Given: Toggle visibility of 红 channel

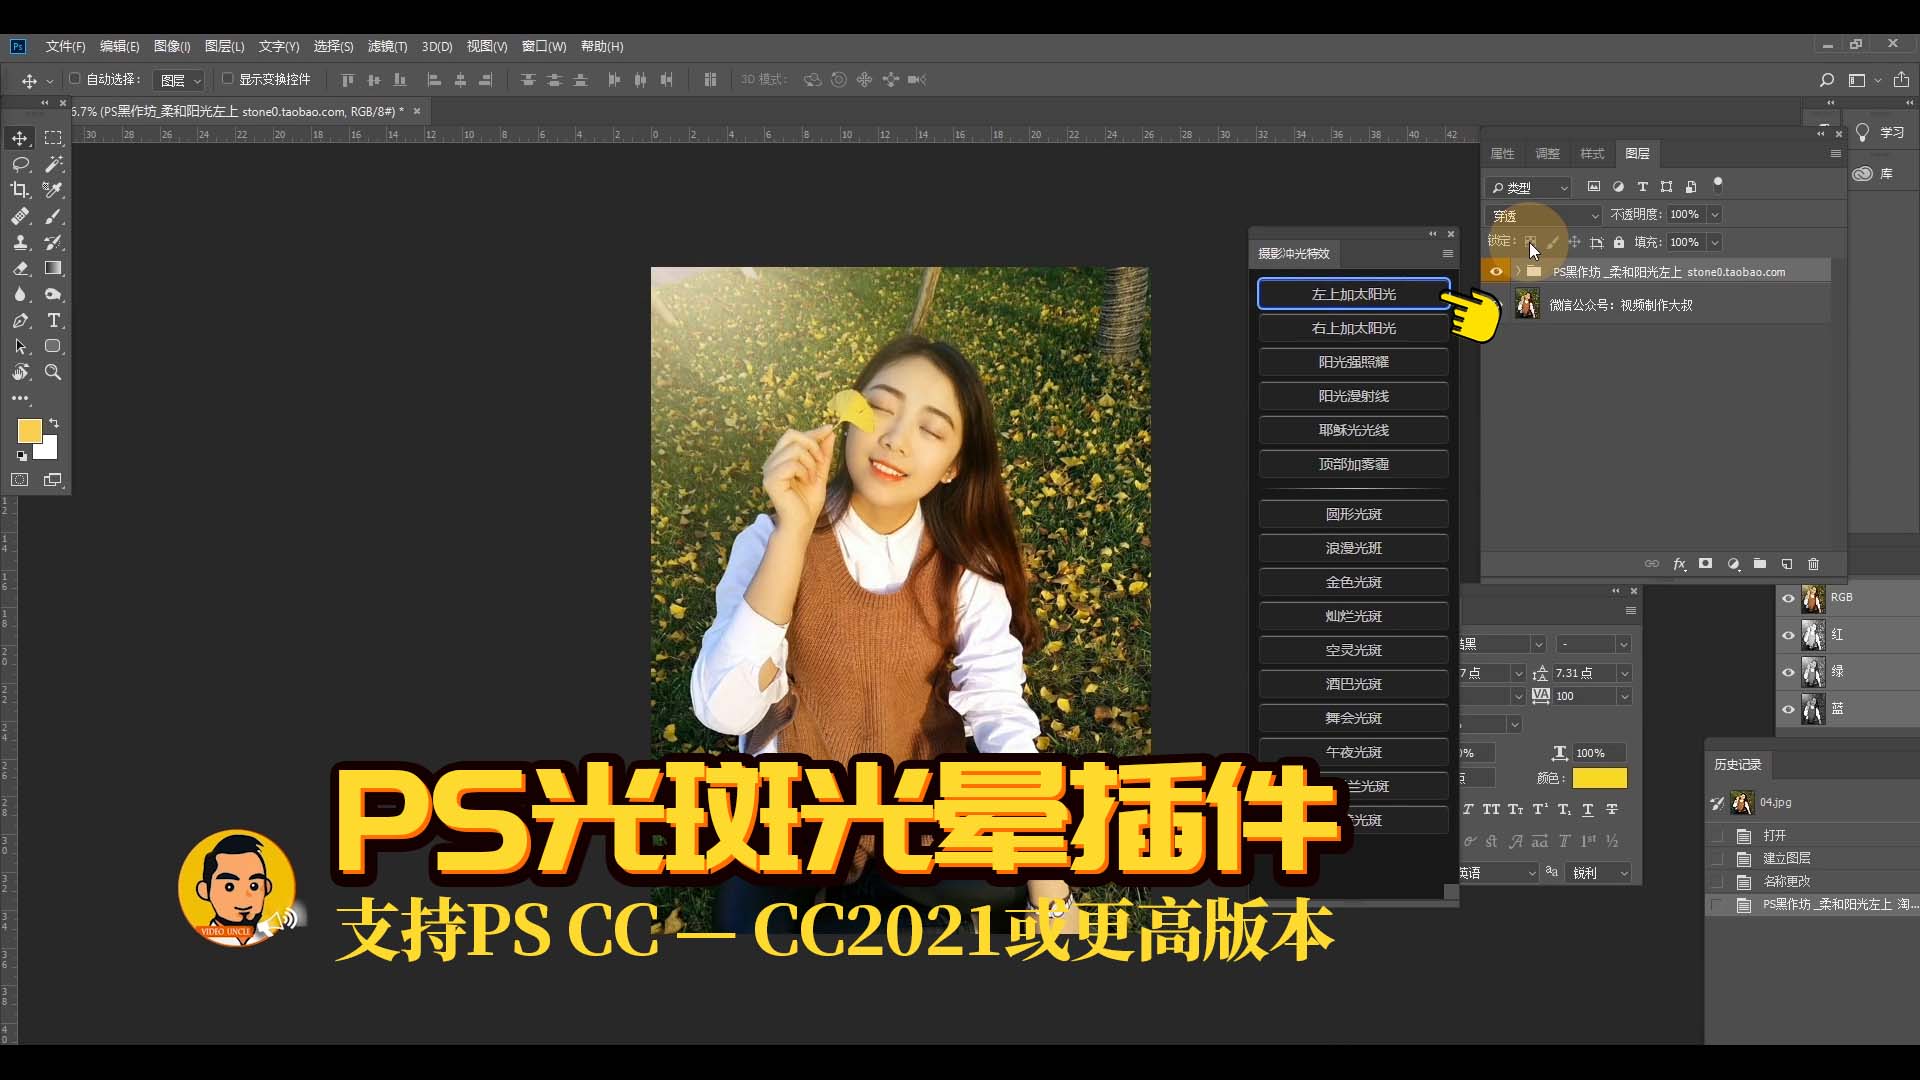Looking at the screenshot, I should pyautogui.click(x=1788, y=635).
